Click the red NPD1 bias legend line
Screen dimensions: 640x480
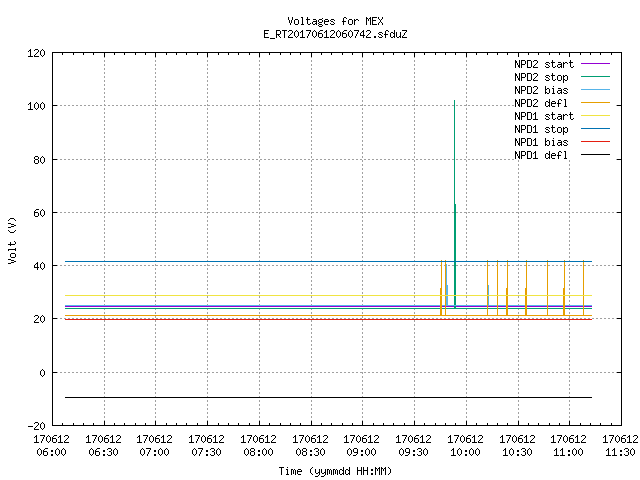(x=595, y=142)
